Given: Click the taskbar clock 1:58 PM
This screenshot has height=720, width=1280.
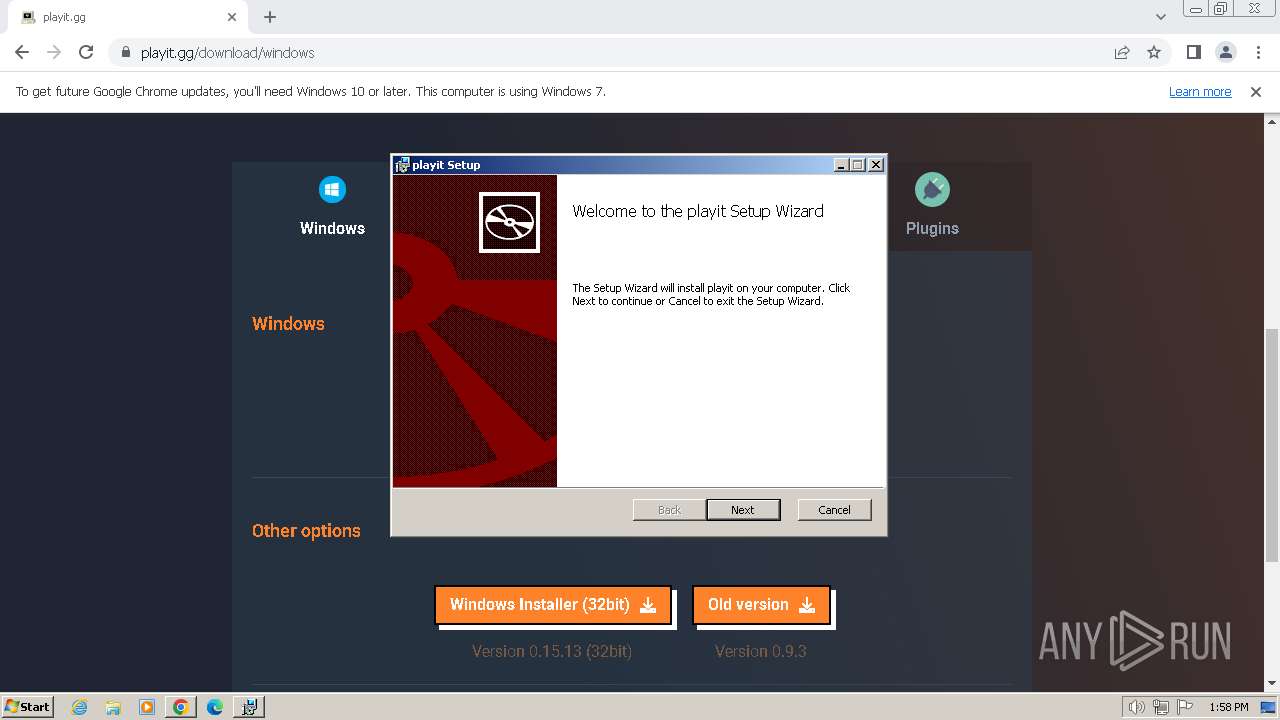Looking at the screenshot, I should coord(1228,707).
